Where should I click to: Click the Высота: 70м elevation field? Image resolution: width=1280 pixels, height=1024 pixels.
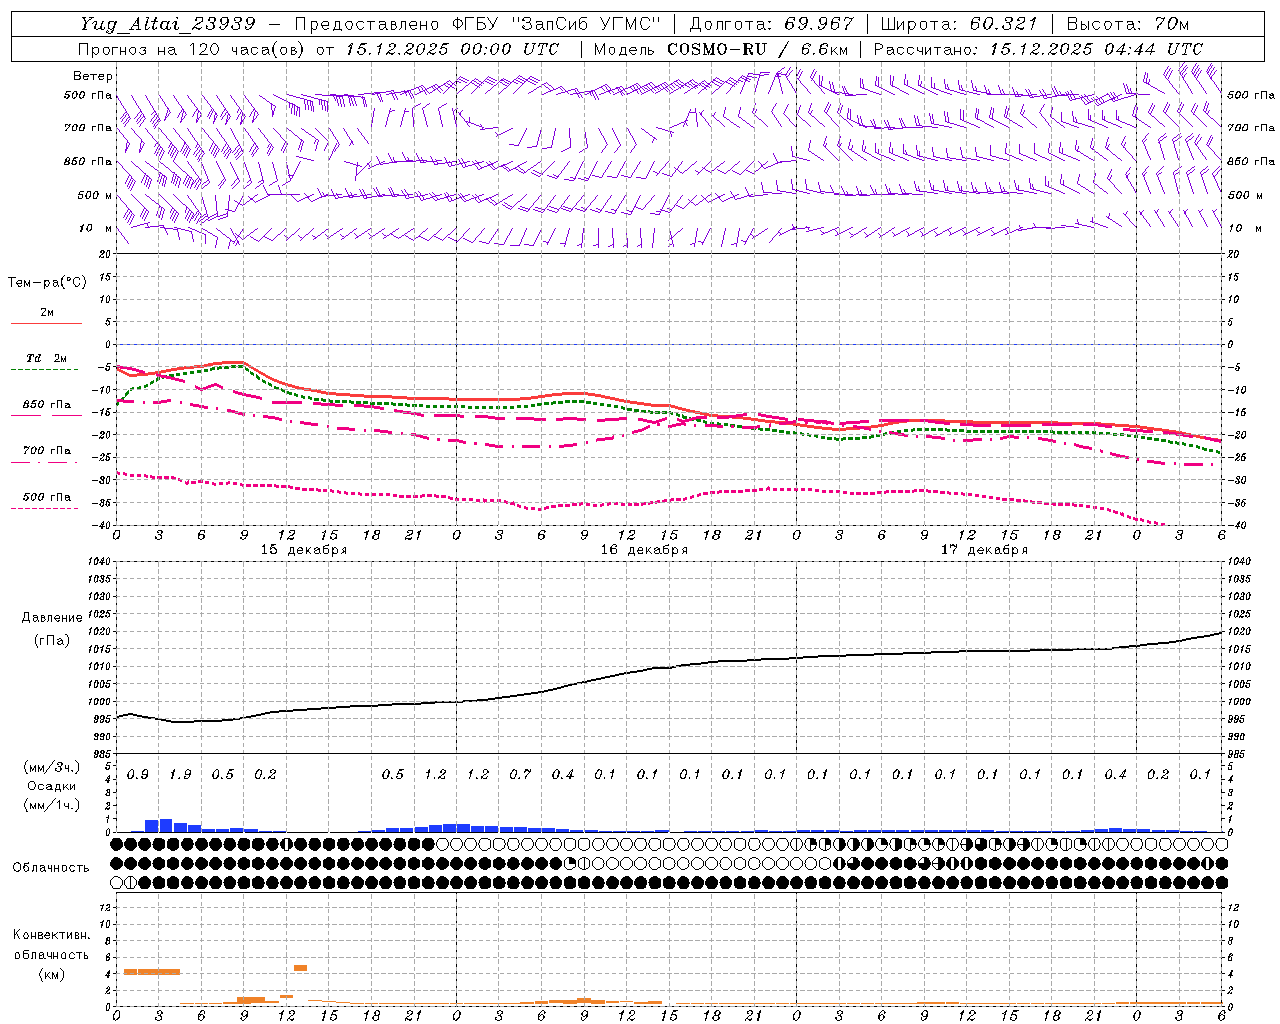tap(1127, 24)
